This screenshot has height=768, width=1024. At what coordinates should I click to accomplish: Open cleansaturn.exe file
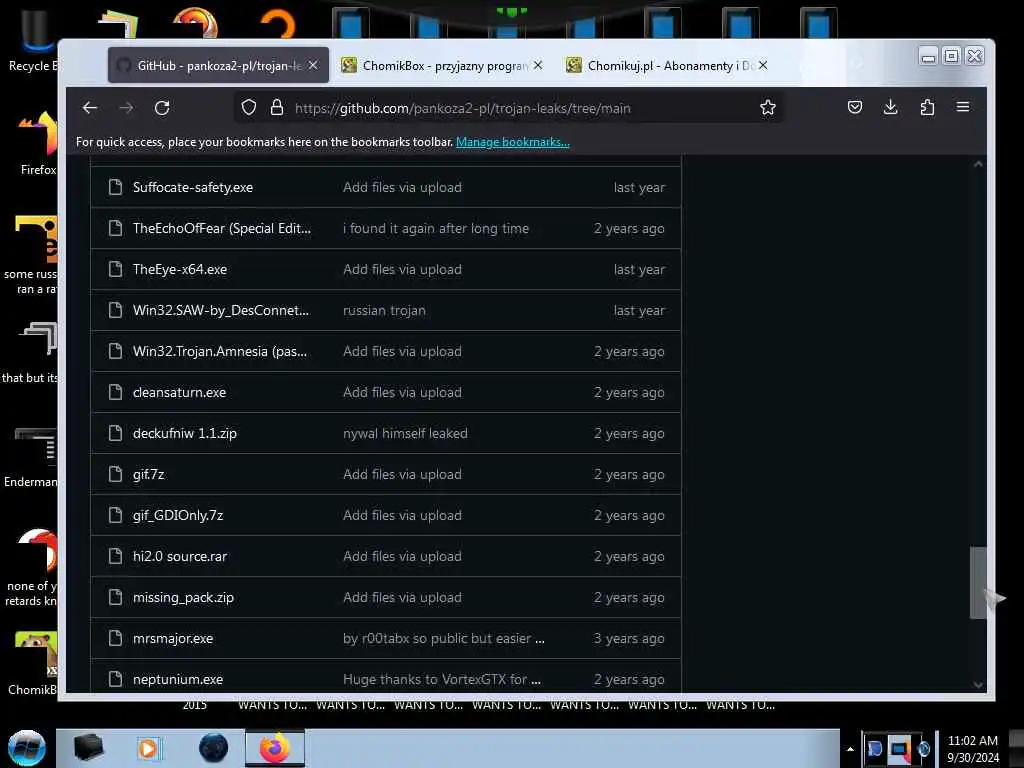click(x=179, y=392)
